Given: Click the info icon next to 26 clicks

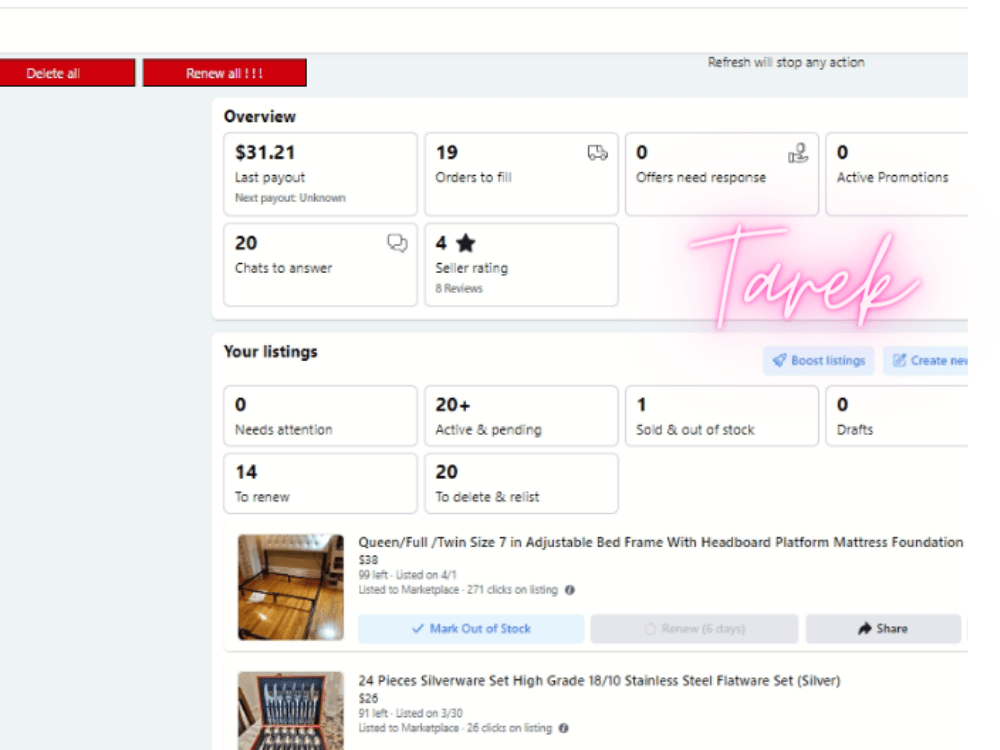Looking at the screenshot, I should click(x=564, y=728).
